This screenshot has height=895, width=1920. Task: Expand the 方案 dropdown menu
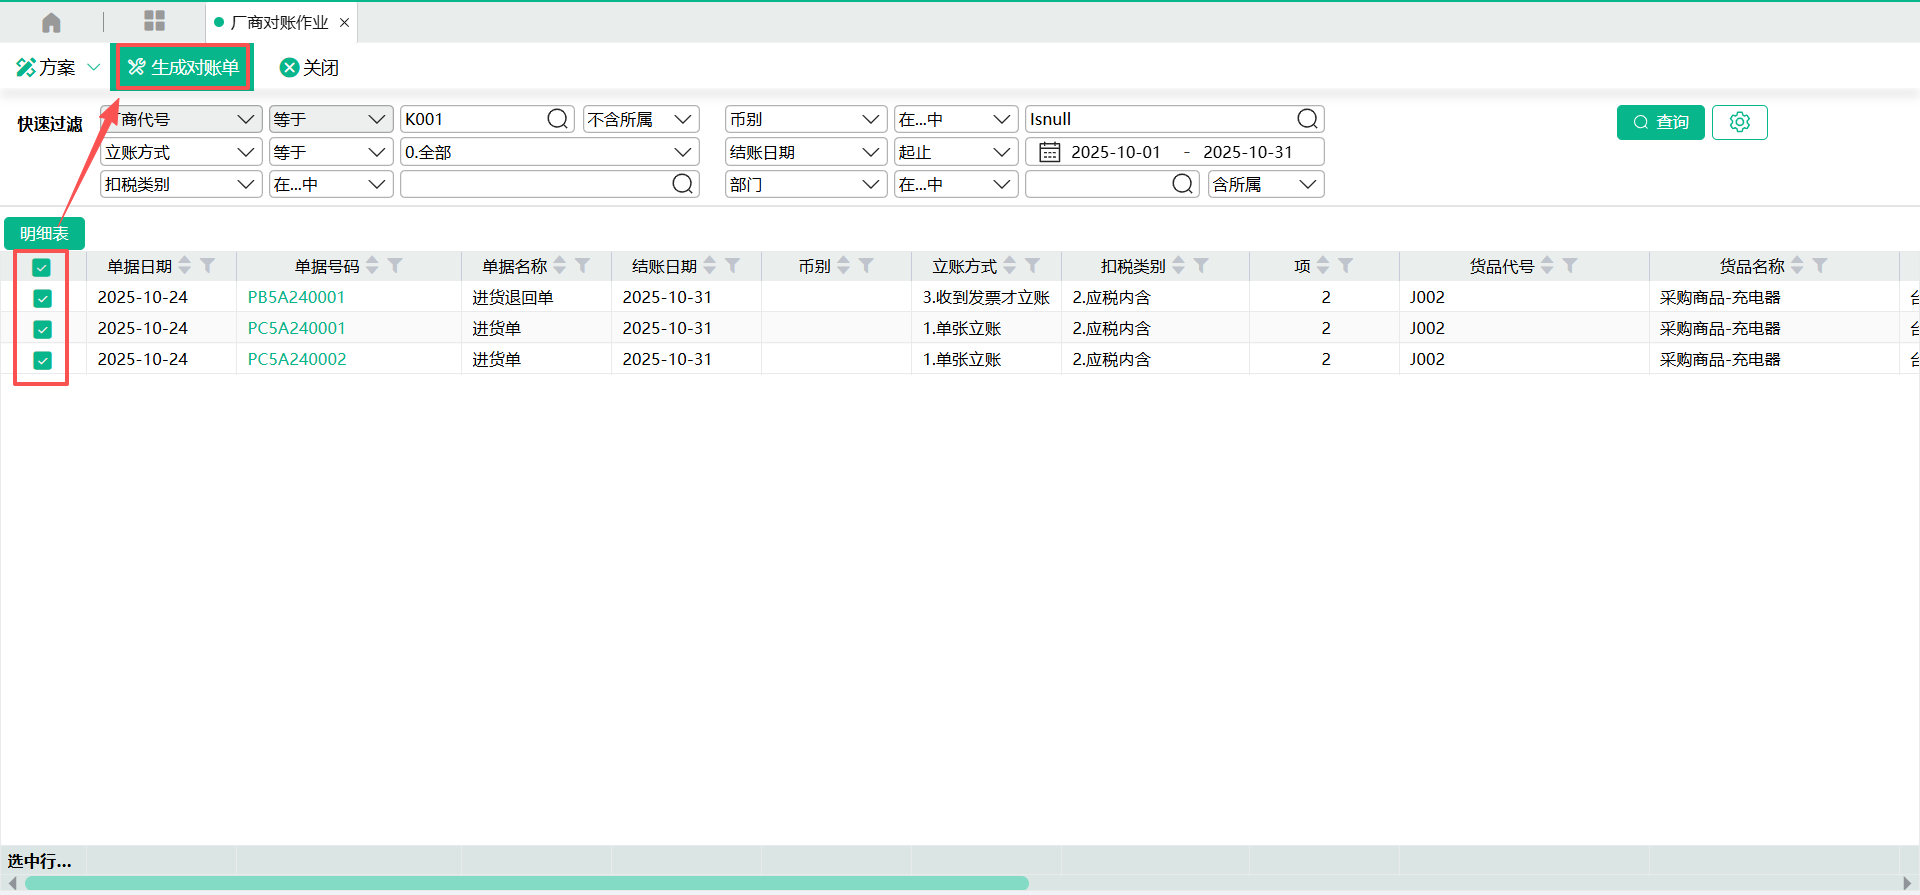coord(93,67)
